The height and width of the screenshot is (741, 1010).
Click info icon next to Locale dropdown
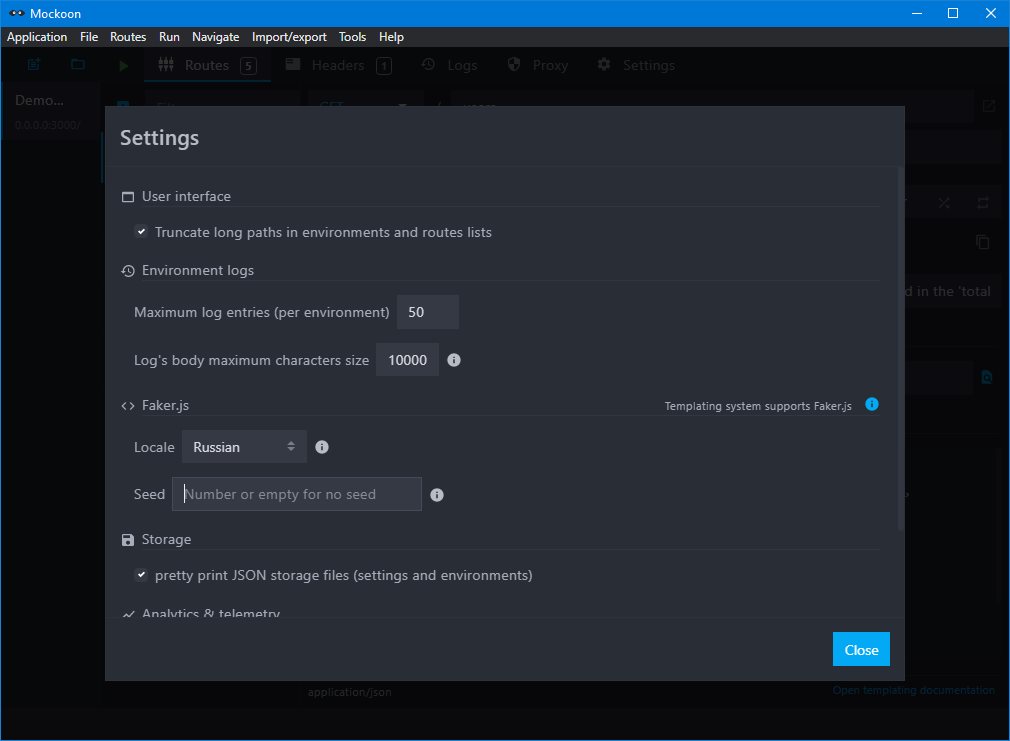point(322,447)
